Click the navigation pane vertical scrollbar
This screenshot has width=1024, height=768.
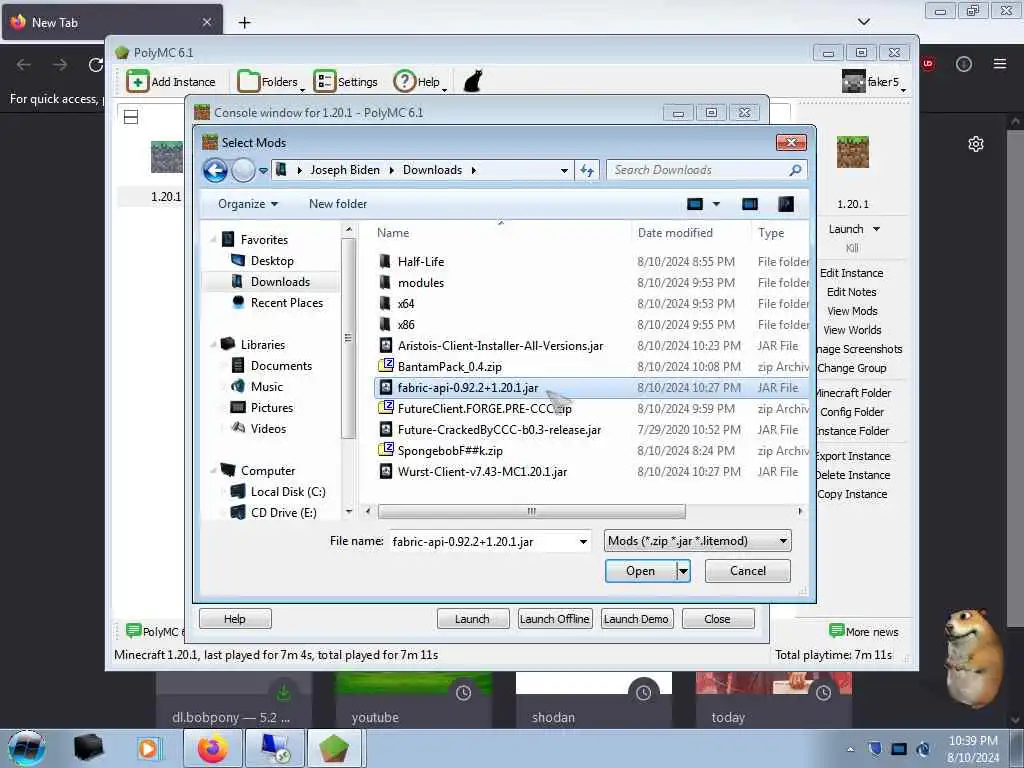pos(348,338)
